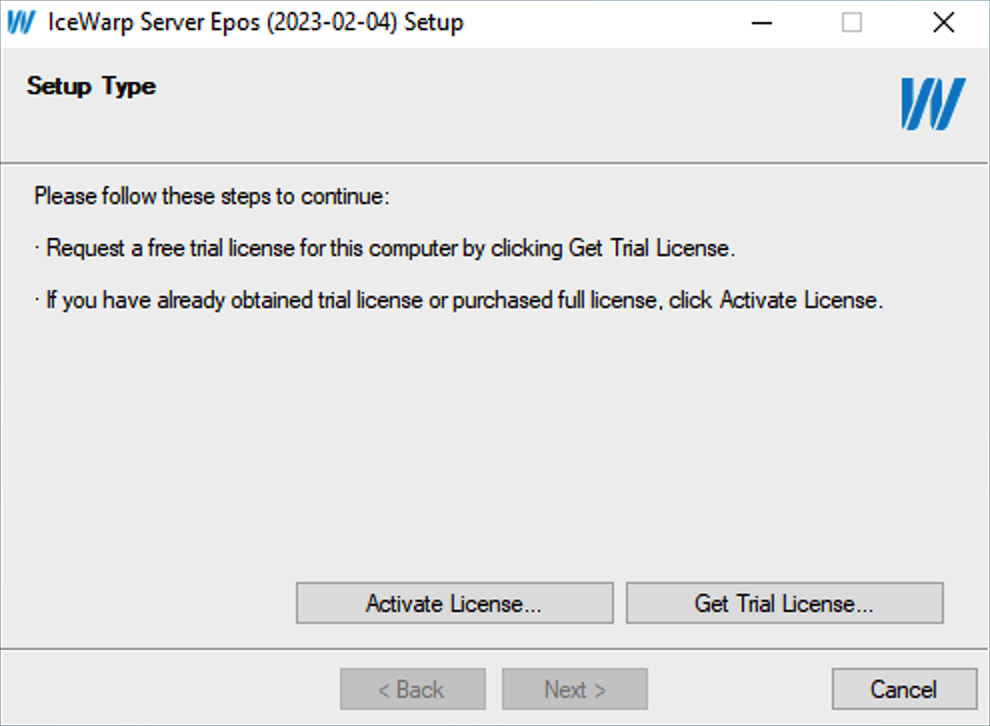Click the blank footer area left of Back
This screenshot has width=990, height=726.
(170, 689)
